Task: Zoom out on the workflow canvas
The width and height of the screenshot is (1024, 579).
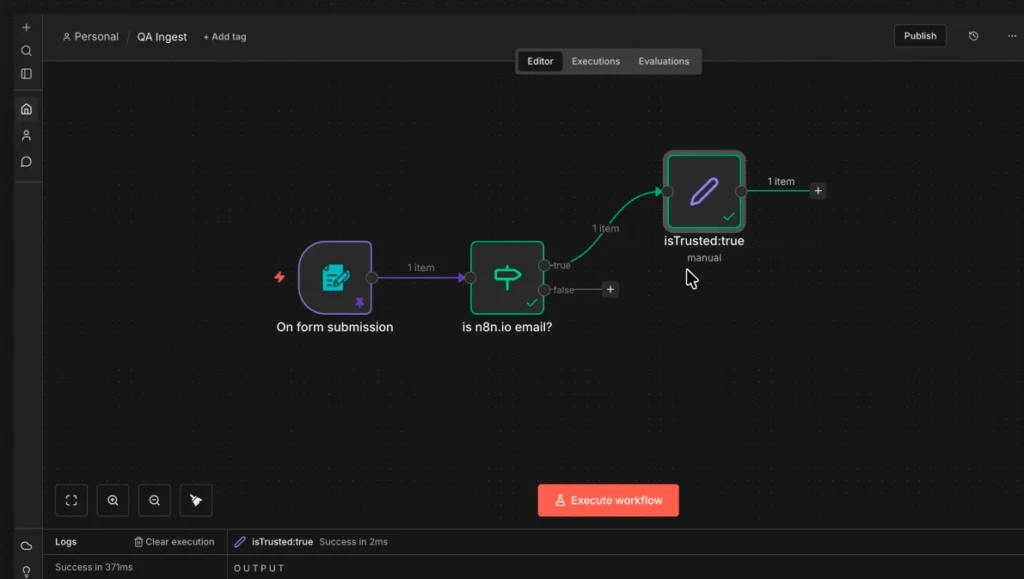Action: tap(154, 500)
